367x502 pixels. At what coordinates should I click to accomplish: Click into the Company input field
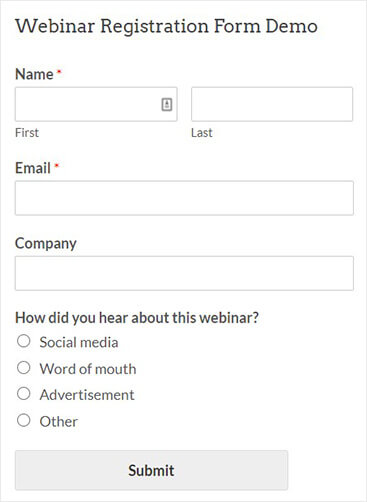[184, 273]
